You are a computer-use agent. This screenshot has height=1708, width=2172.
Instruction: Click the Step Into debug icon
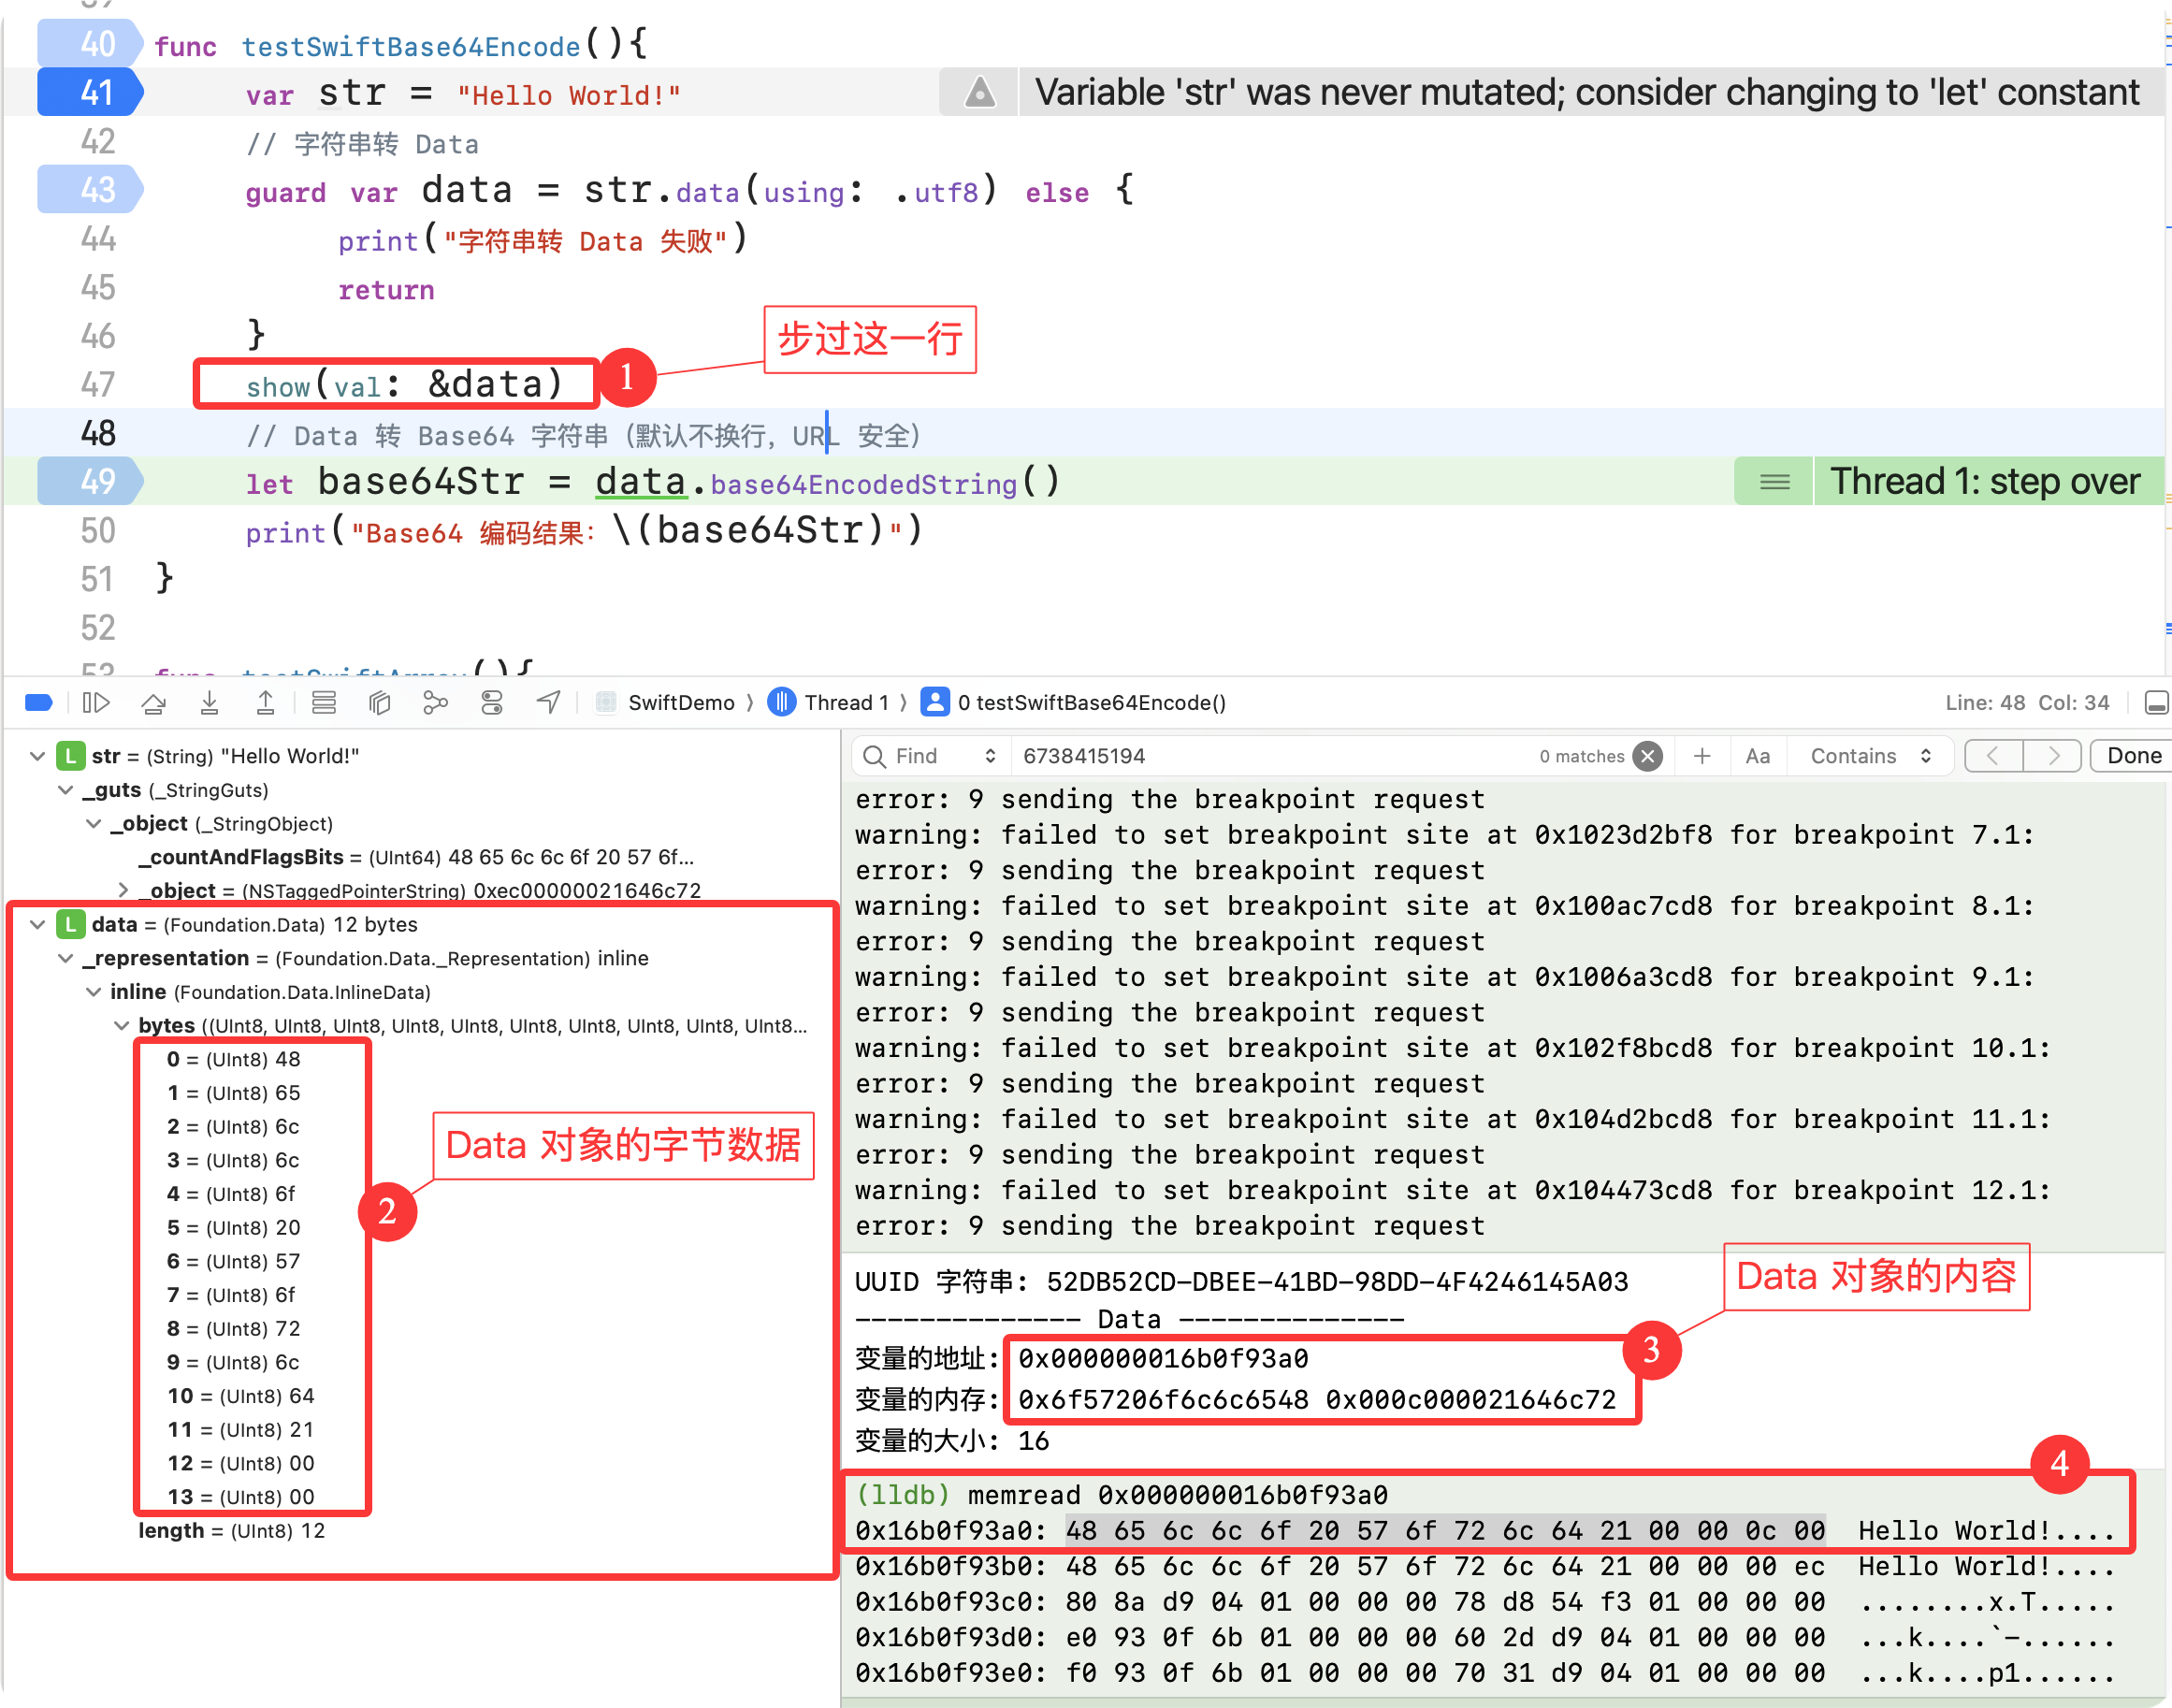coord(209,703)
